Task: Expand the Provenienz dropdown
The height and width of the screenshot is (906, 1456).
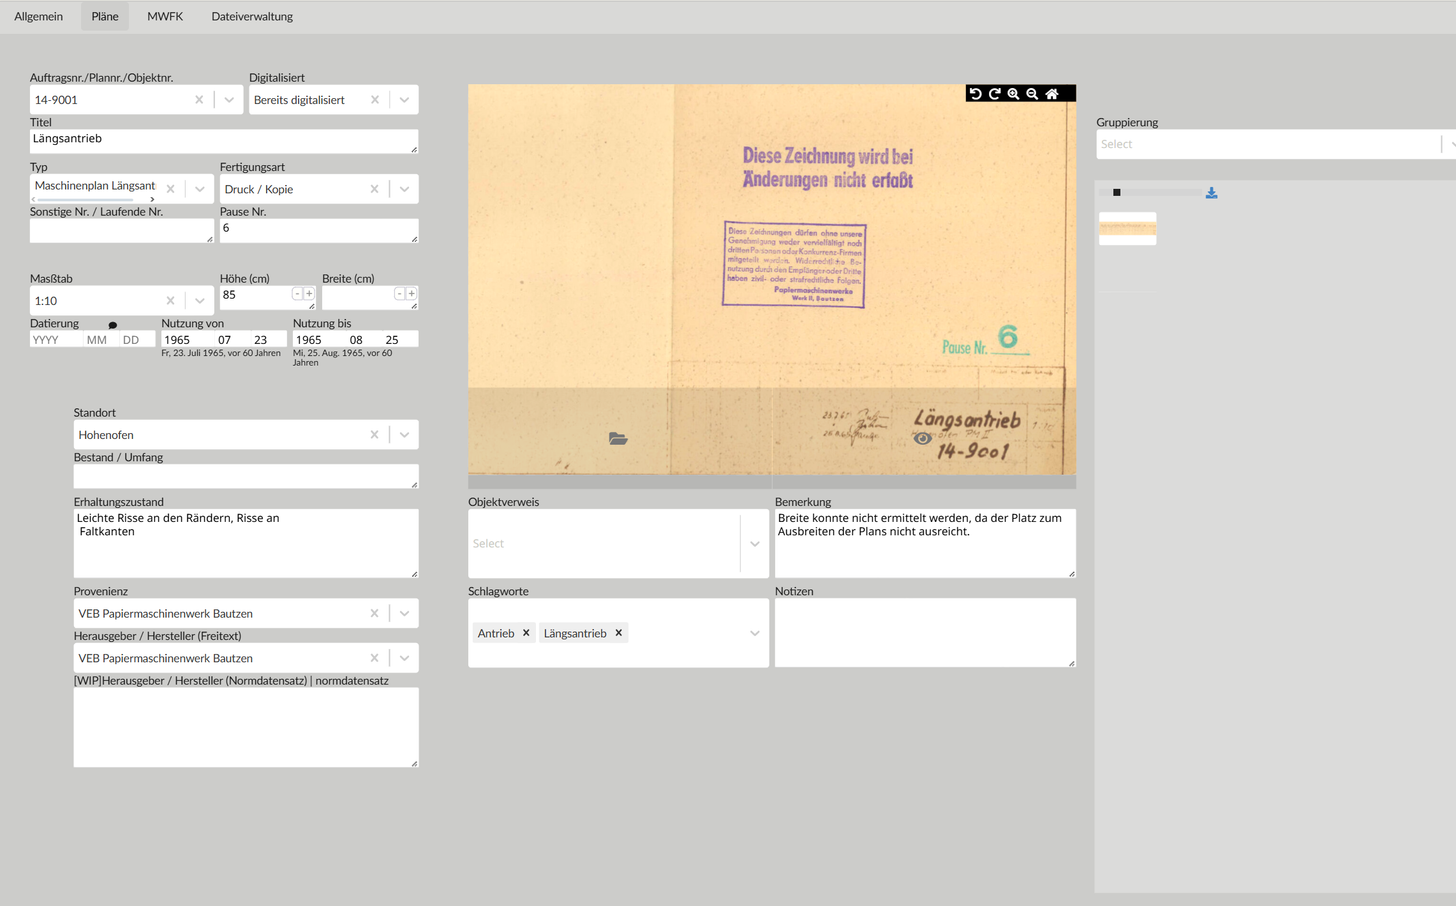Action: (x=404, y=614)
